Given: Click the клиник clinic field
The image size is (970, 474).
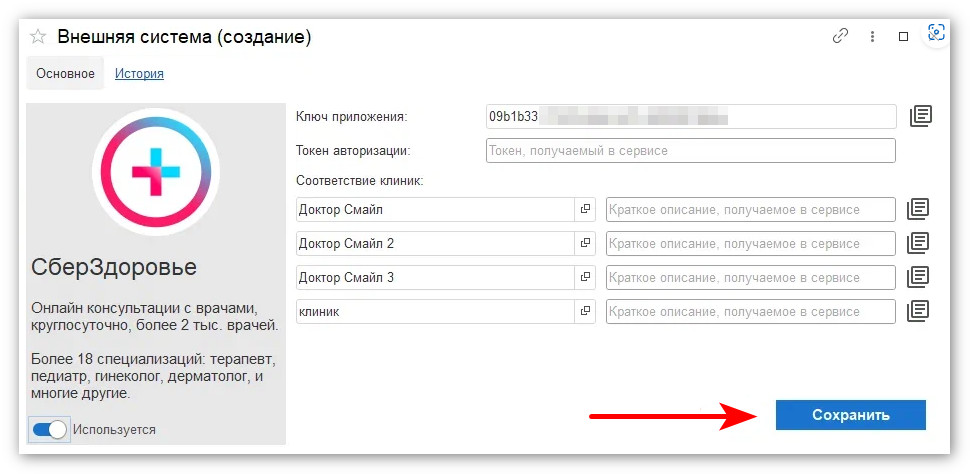Looking at the screenshot, I should pos(436,312).
